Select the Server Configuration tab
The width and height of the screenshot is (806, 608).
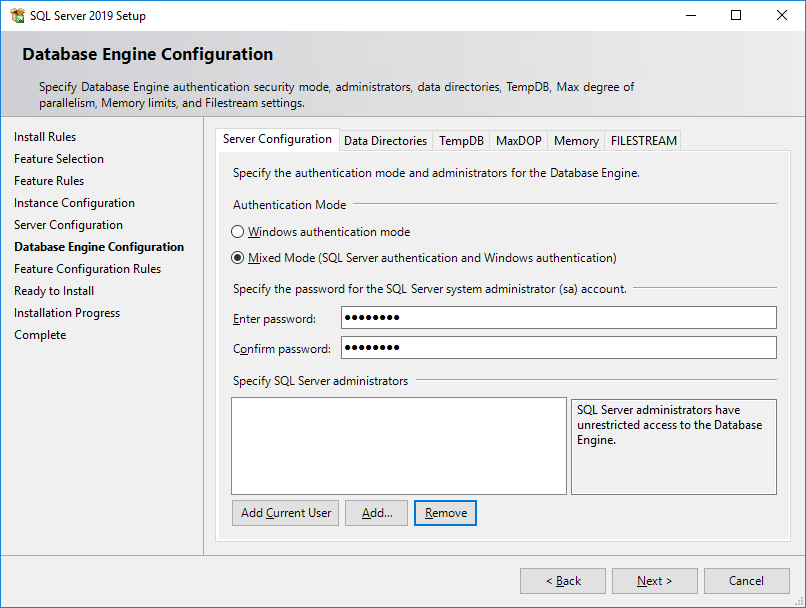point(277,140)
